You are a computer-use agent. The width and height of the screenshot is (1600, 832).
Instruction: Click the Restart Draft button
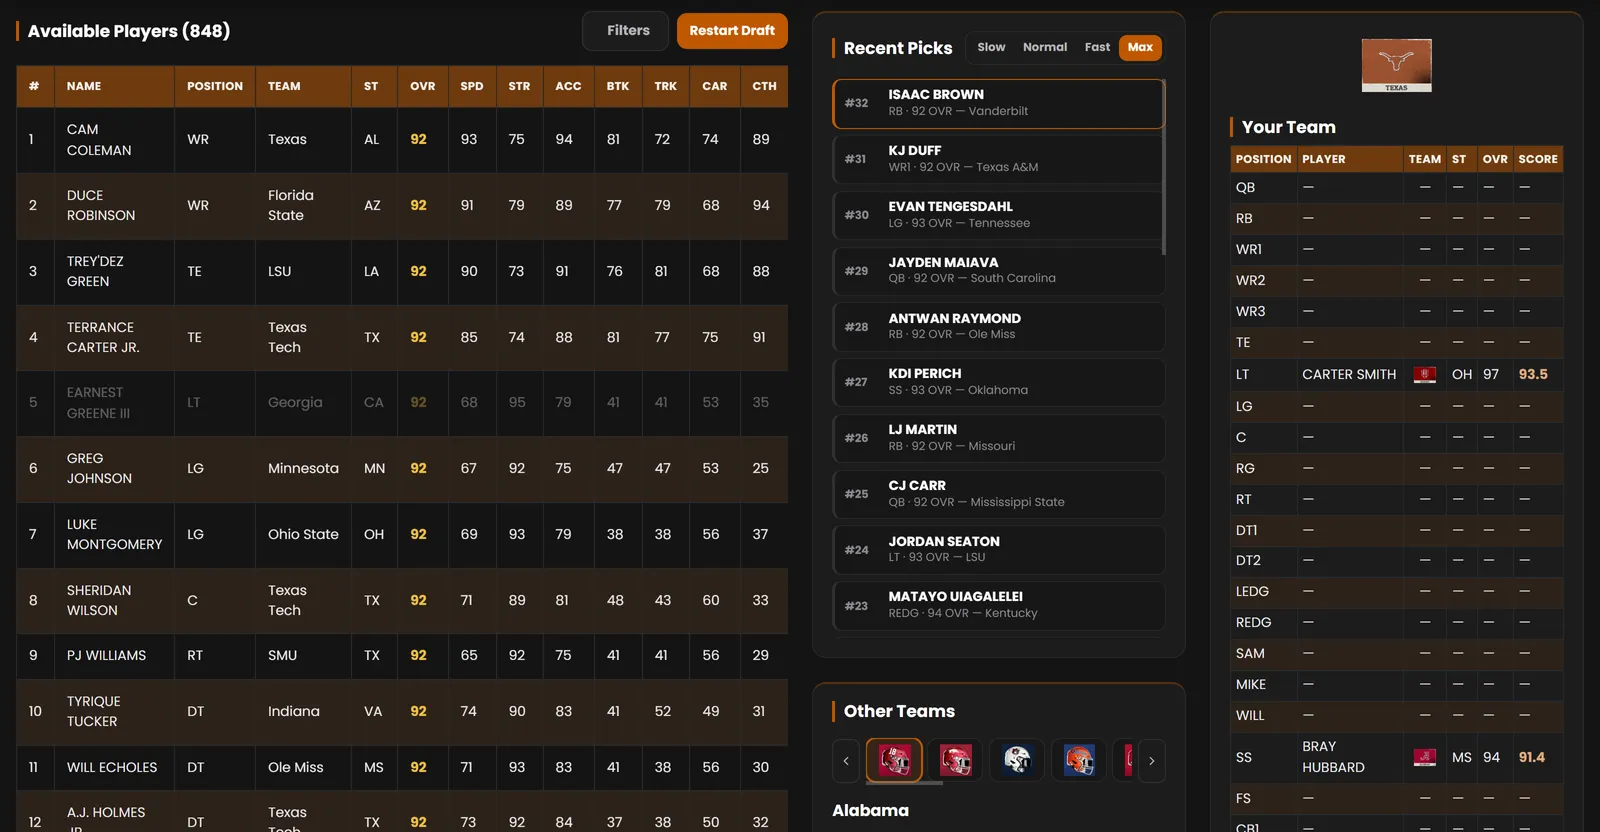pos(732,31)
